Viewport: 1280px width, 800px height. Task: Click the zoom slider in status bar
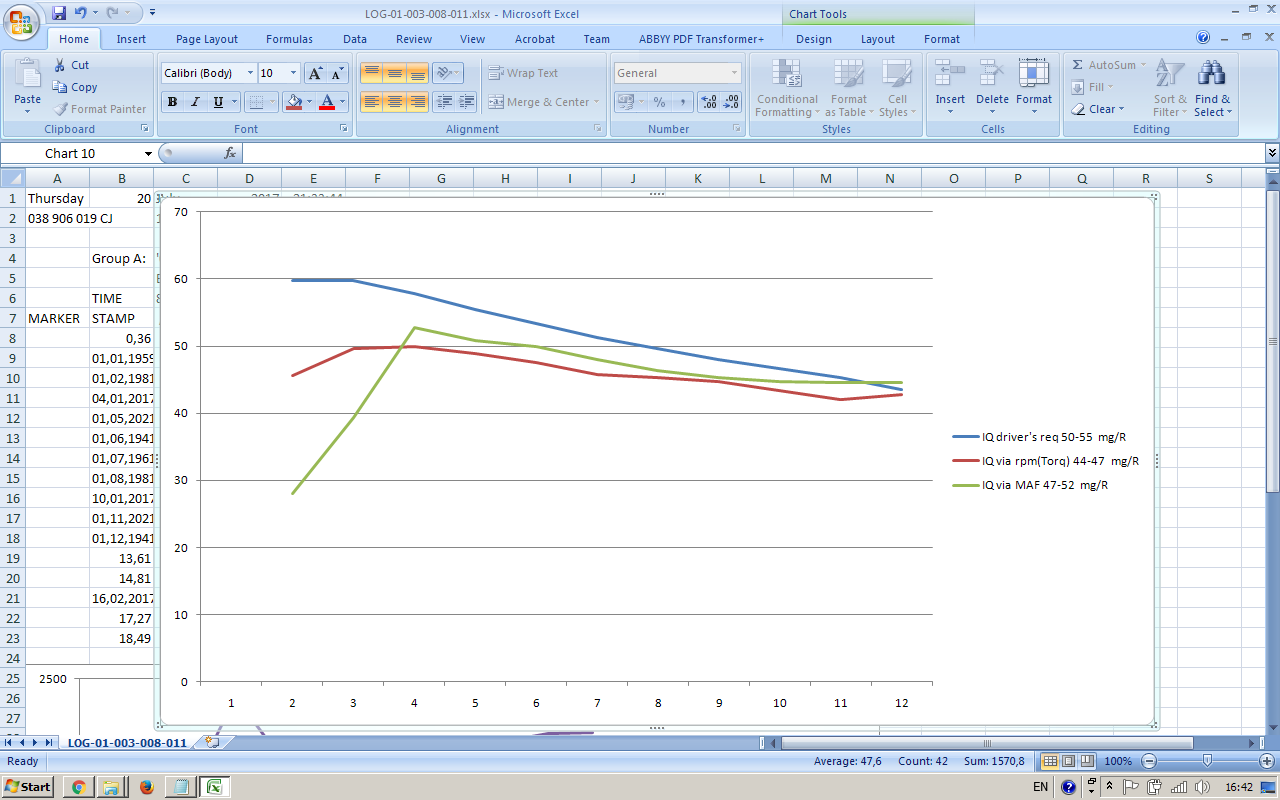point(1207,761)
